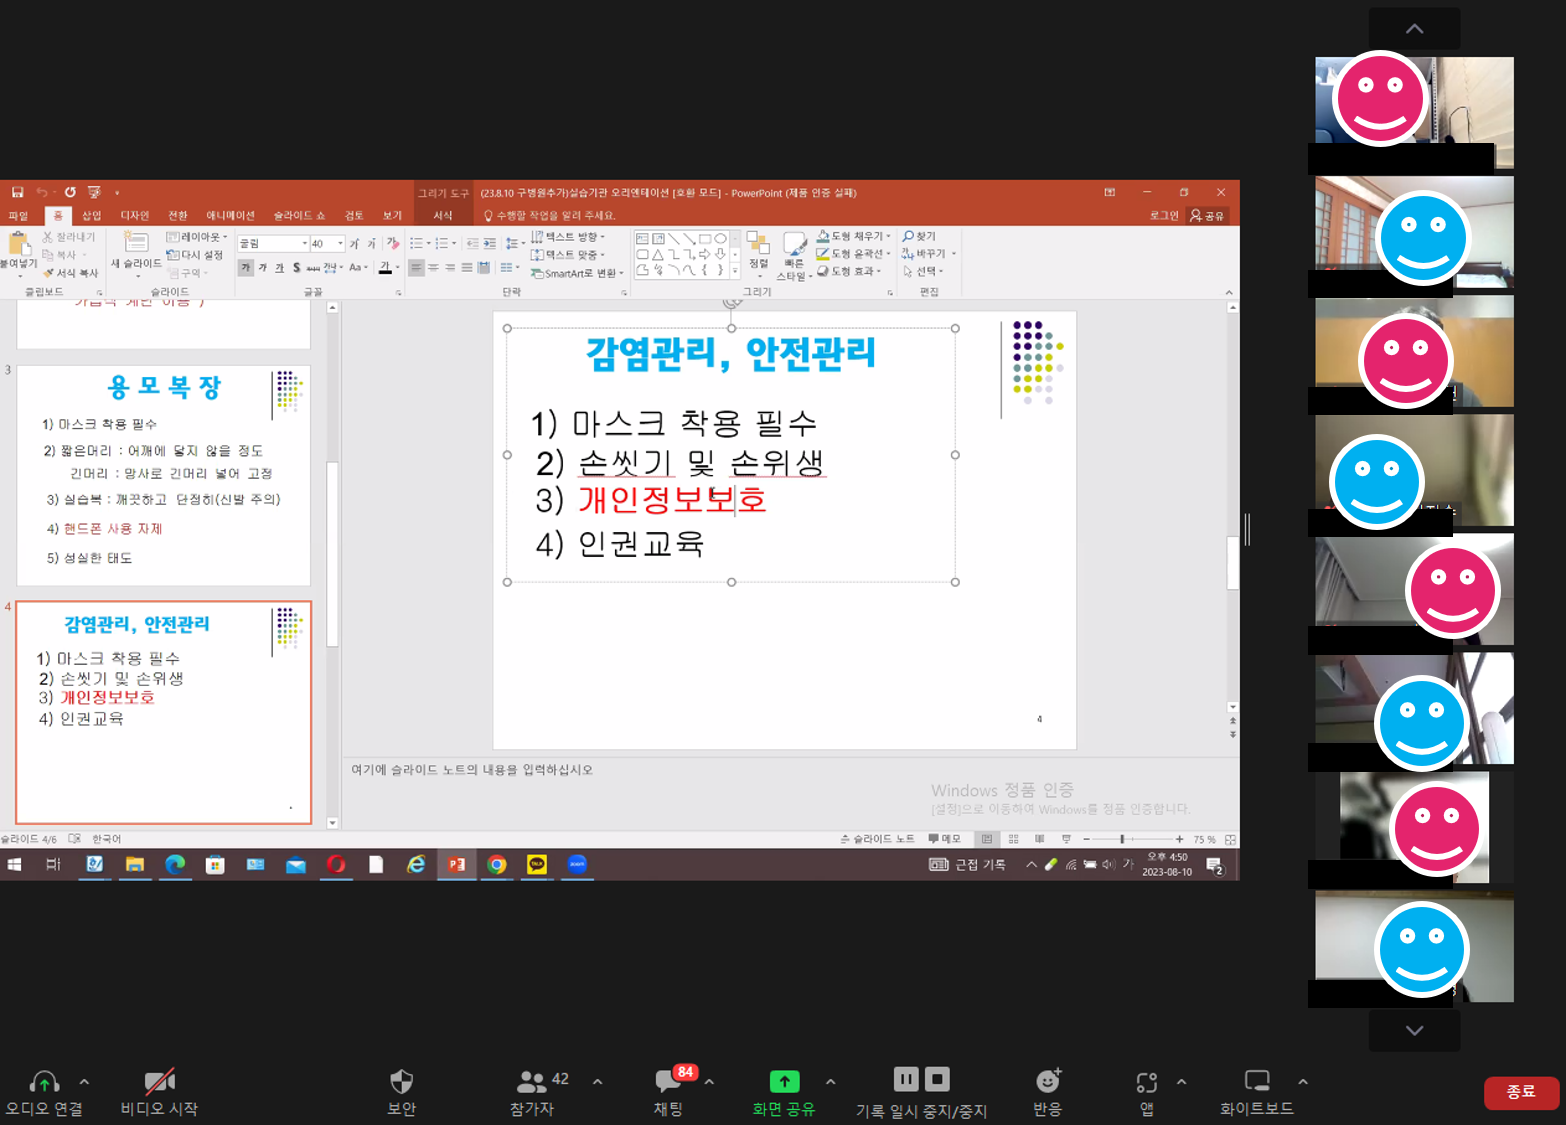This screenshot has height=1125, width=1566.
Task: Toggle align left paragraph button
Action: [417, 268]
